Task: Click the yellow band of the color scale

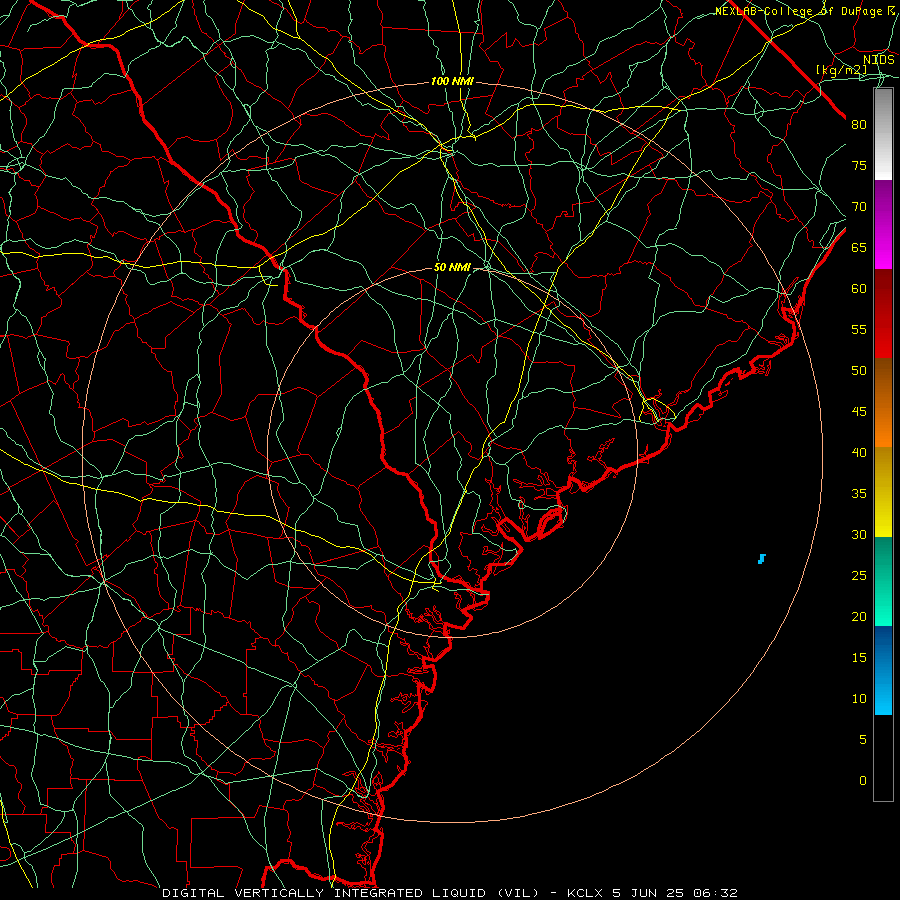Action: click(x=883, y=492)
